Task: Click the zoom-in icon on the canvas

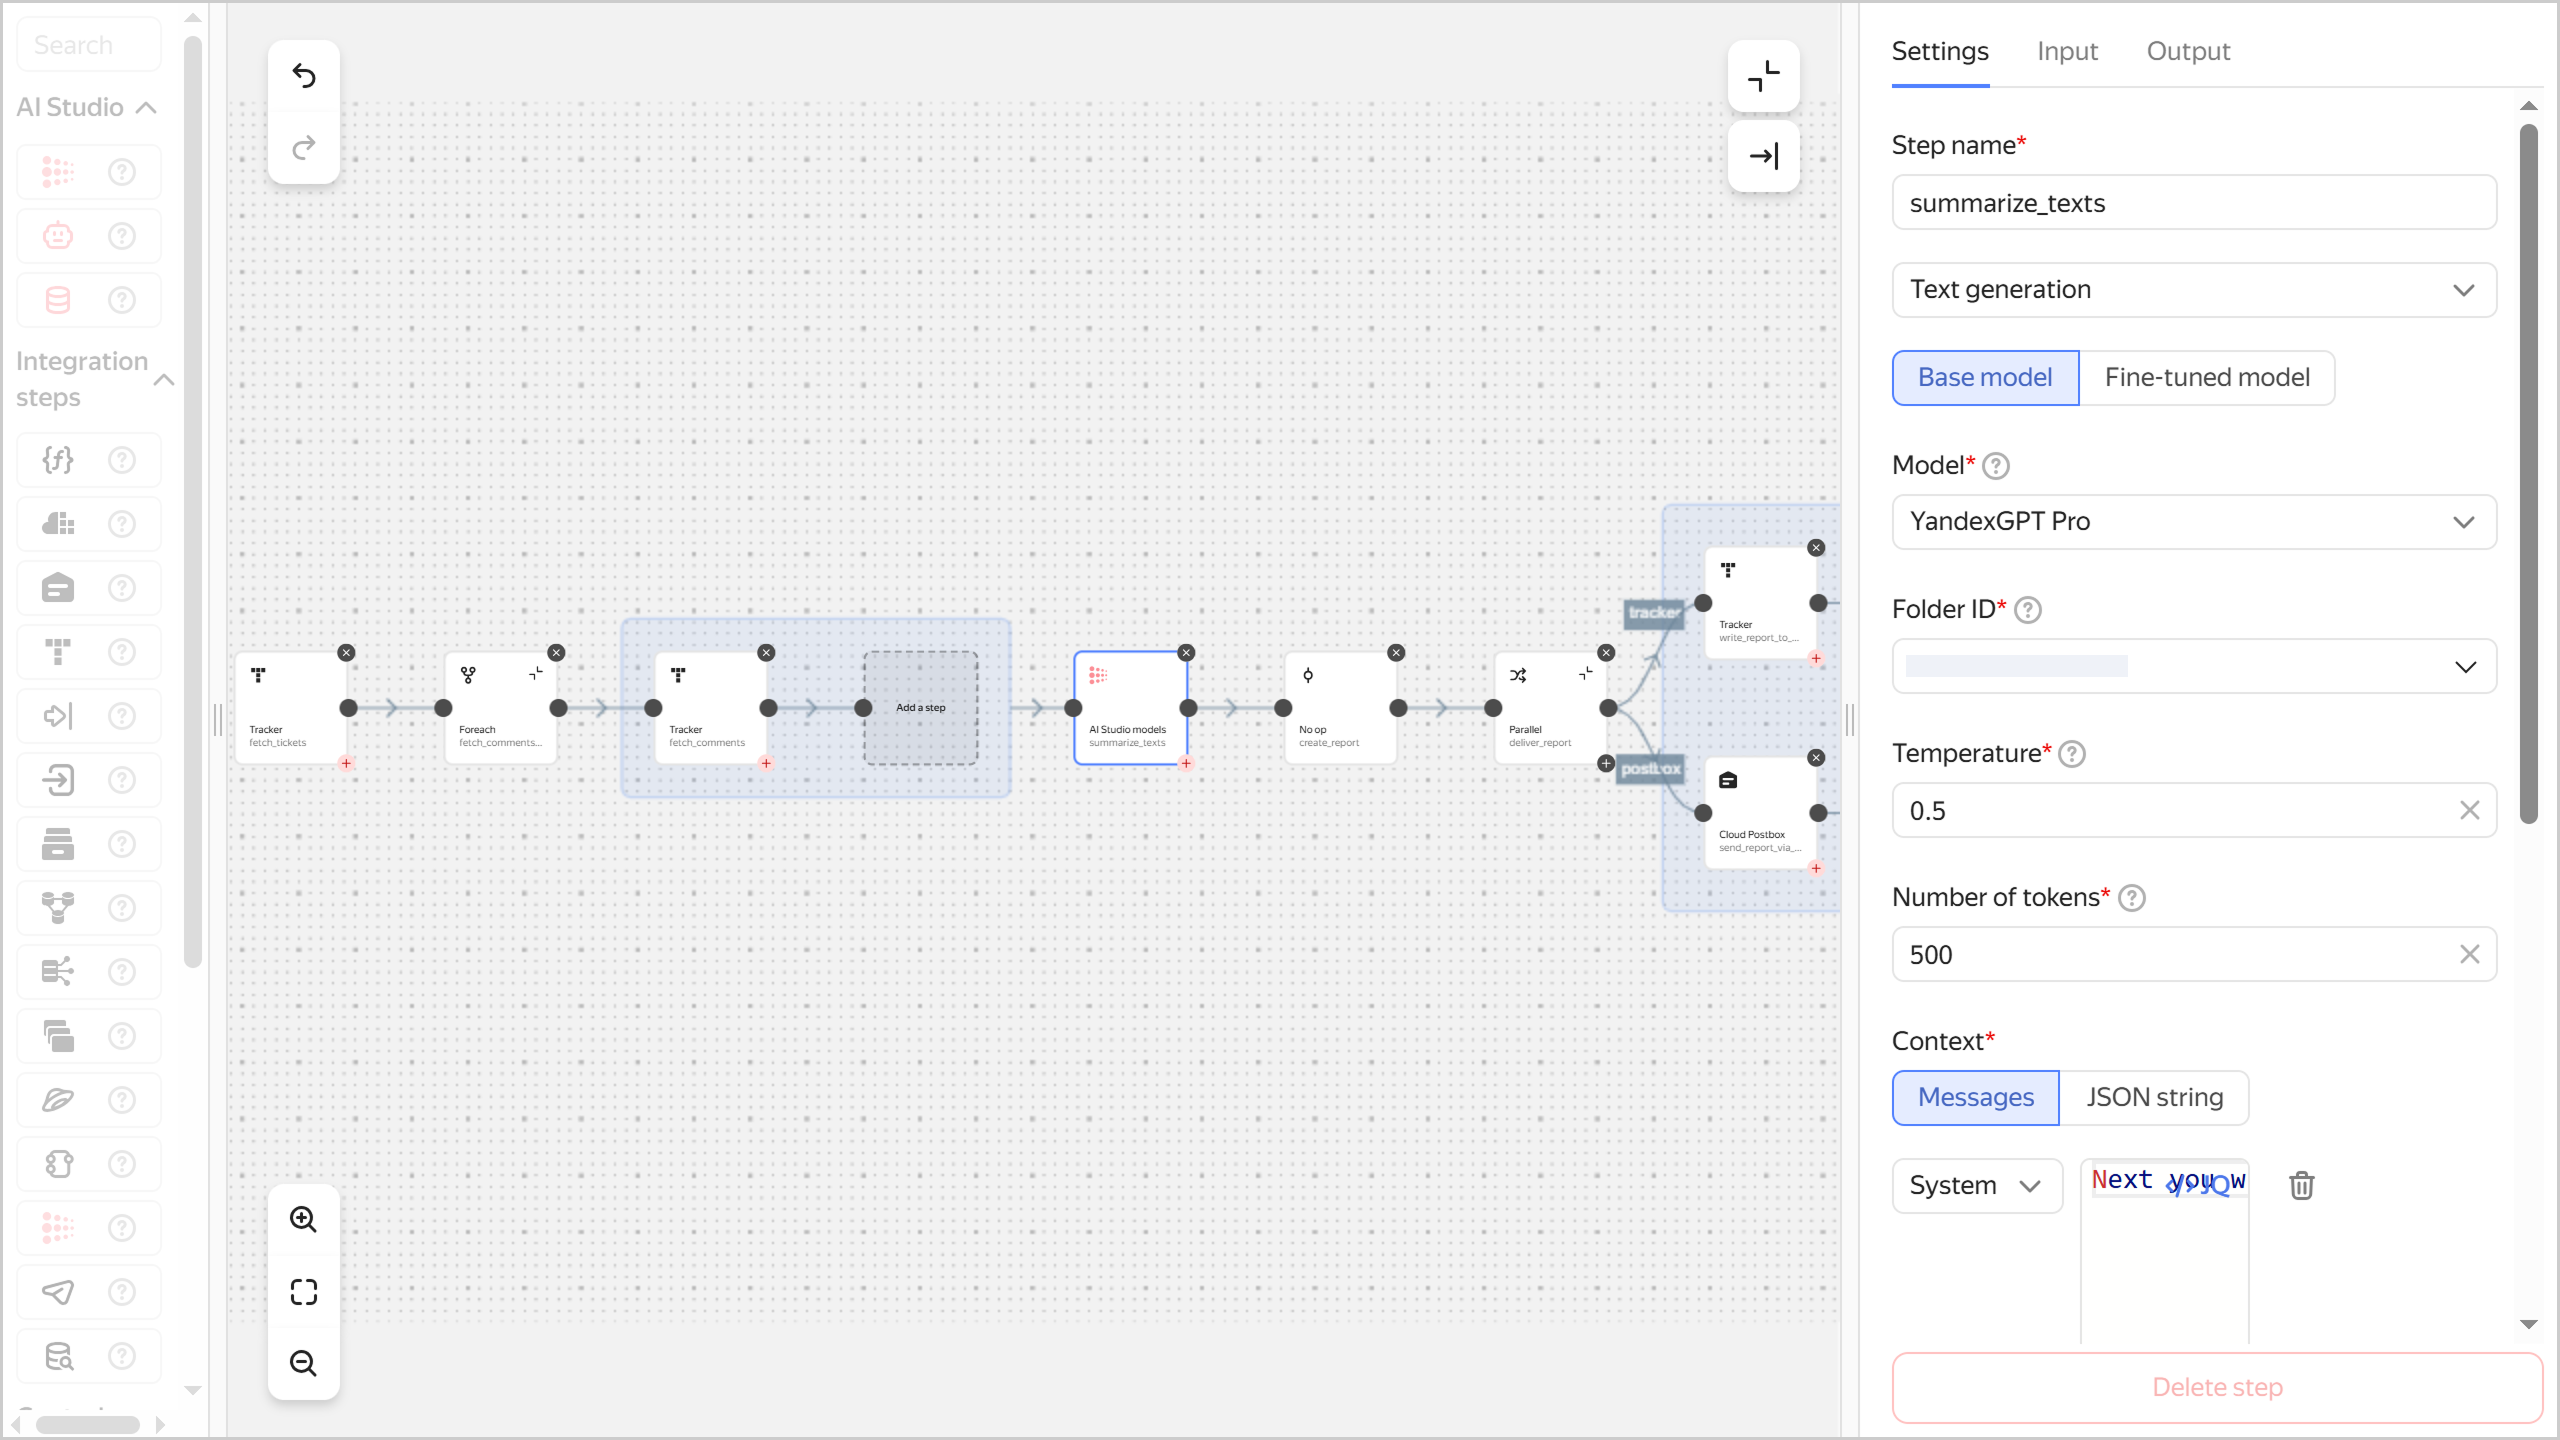Action: (x=304, y=1219)
